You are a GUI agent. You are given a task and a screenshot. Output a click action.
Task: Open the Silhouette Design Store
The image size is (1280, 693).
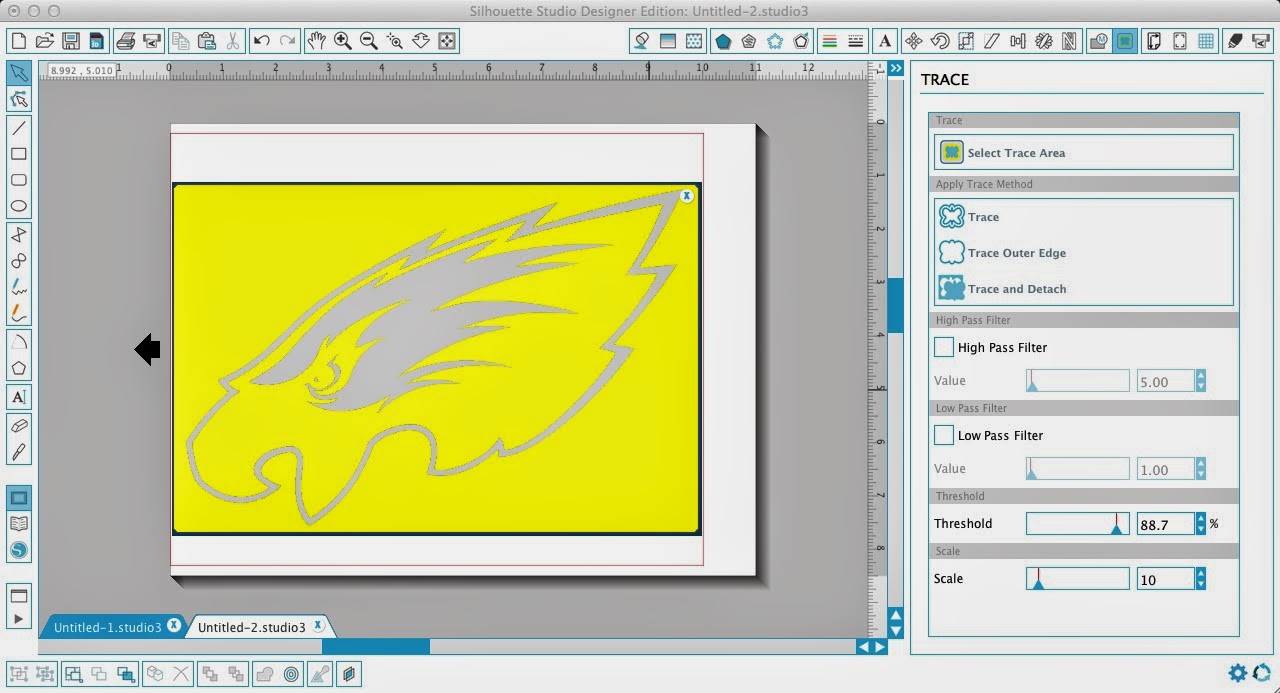tap(18, 549)
